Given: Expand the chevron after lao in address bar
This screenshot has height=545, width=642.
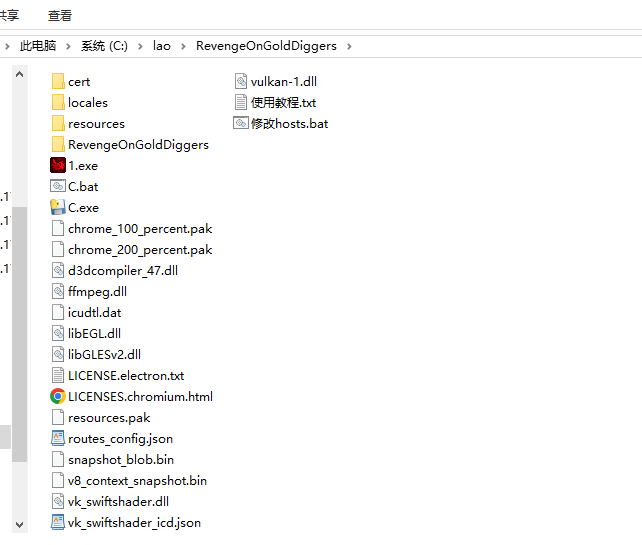Looking at the screenshot, I should pos(183,46).
